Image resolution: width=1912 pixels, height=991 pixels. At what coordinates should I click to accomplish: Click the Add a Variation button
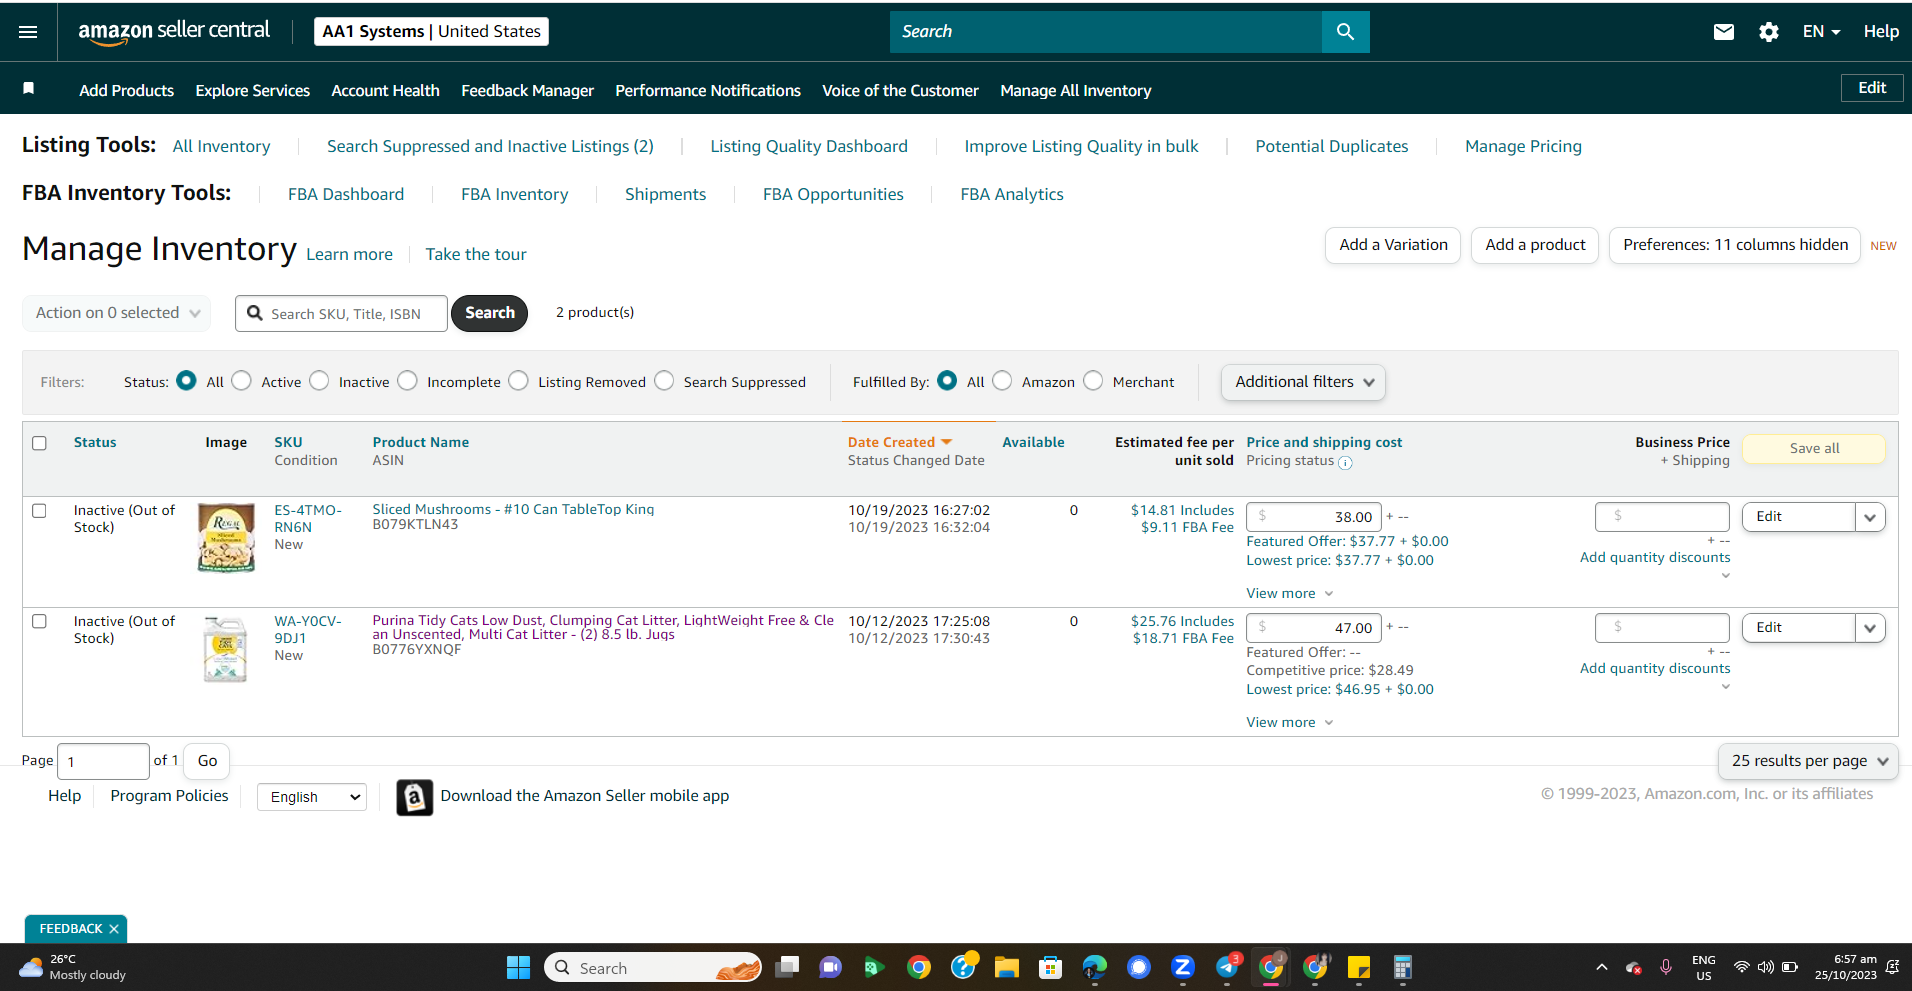(x=1393, y=245)
